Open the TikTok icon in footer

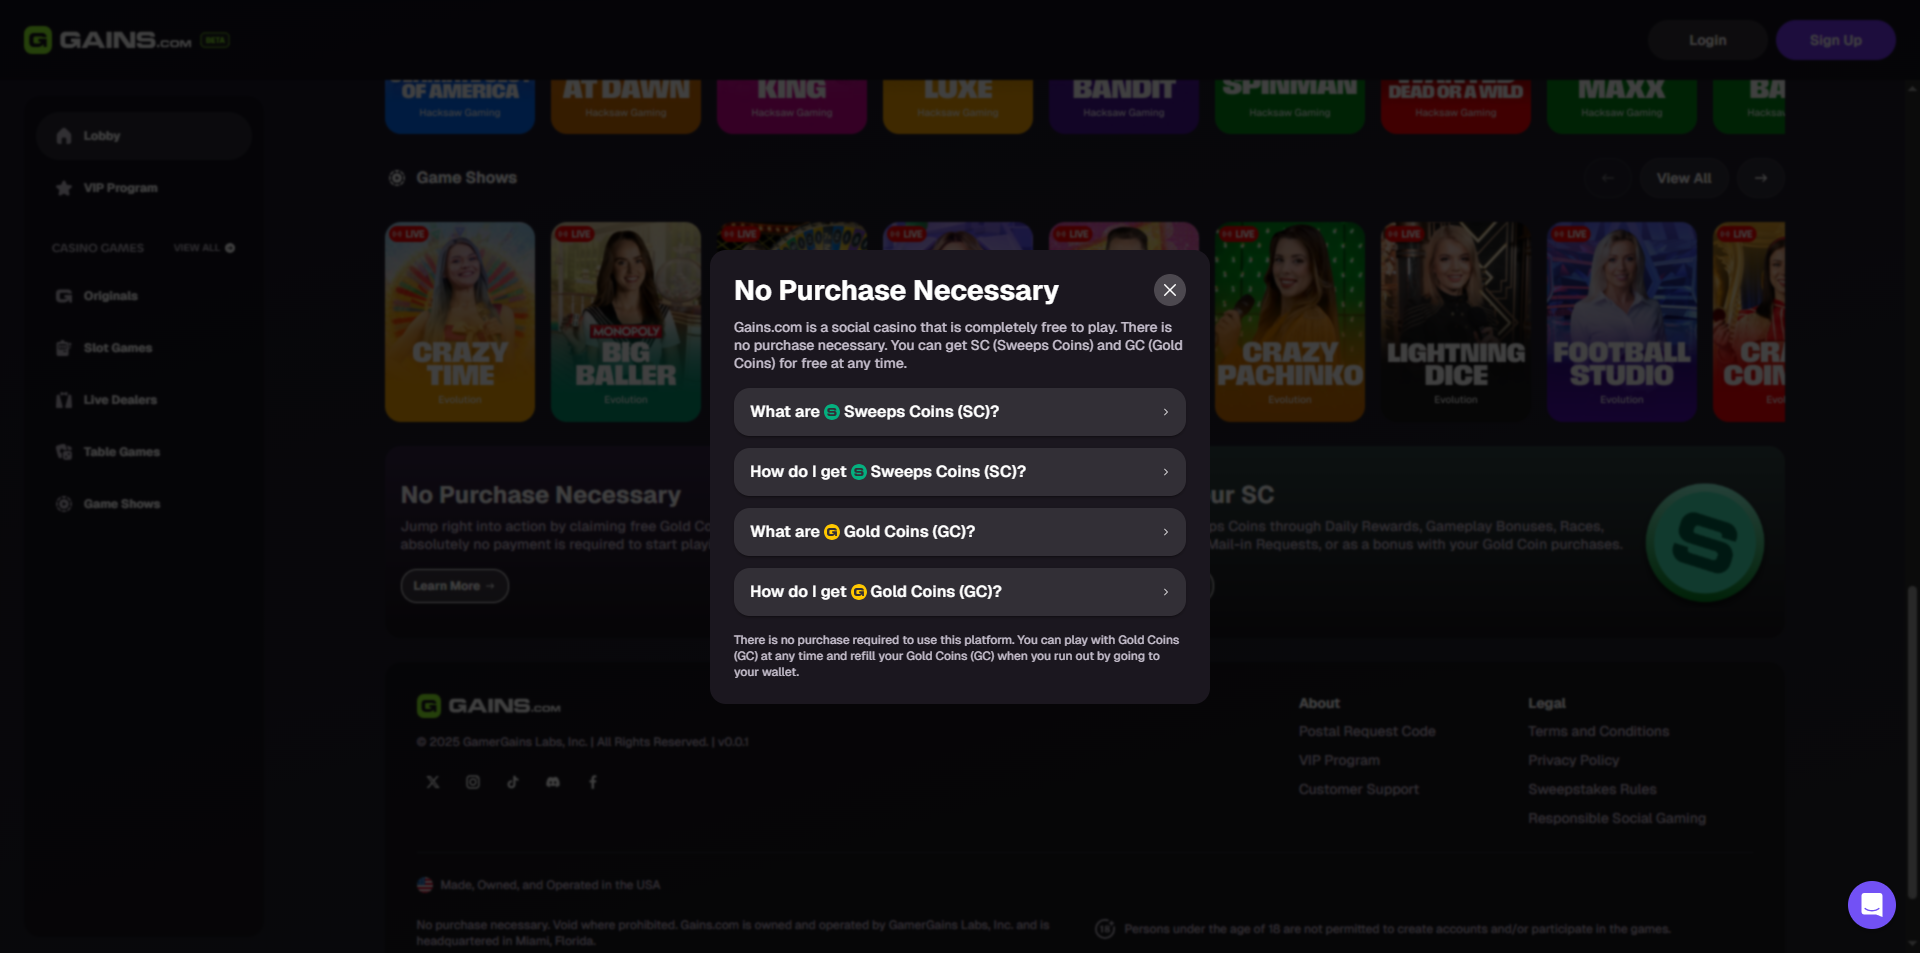(513, 782)
